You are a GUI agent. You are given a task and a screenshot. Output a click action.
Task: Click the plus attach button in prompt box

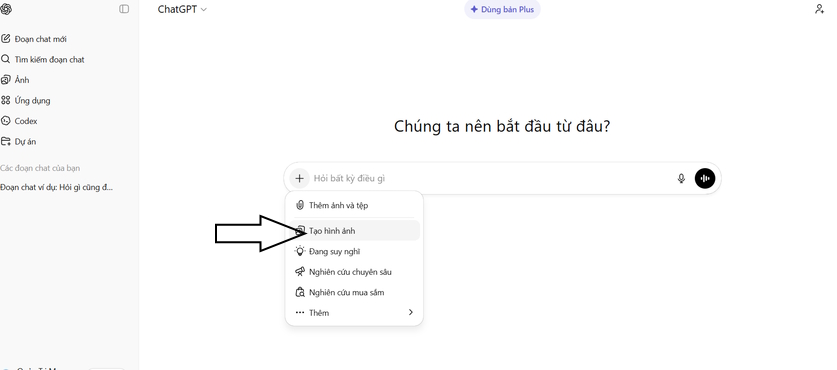point(299,178)
